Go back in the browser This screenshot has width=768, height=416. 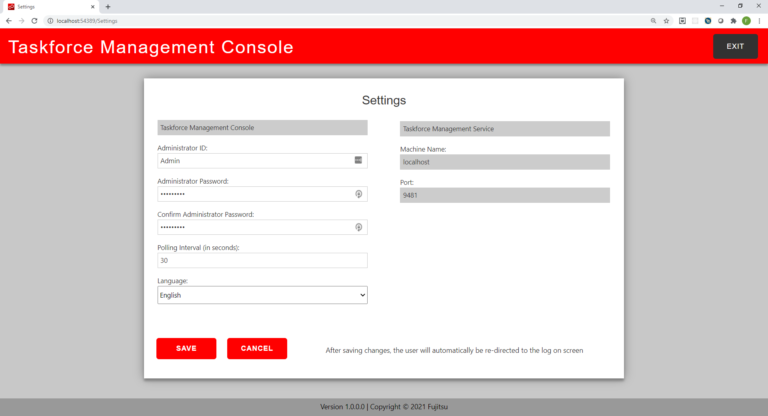coord(9,21)
